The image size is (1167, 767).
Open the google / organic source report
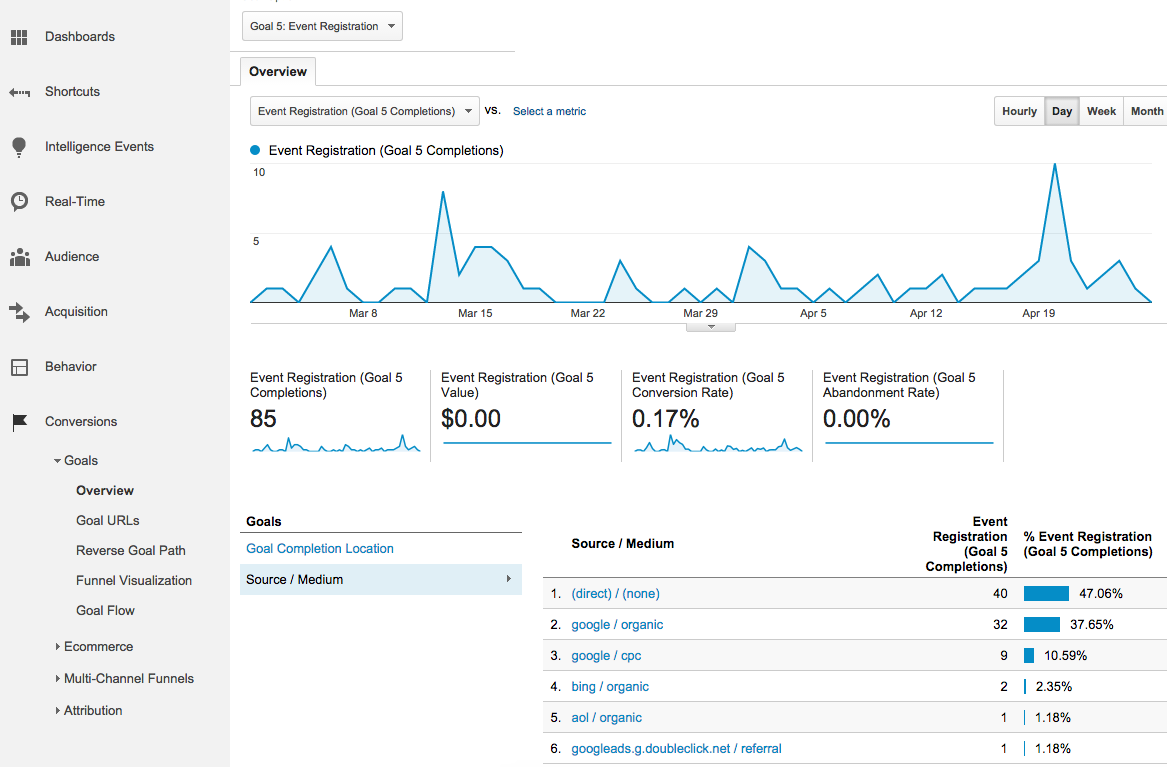click(617, 624)
